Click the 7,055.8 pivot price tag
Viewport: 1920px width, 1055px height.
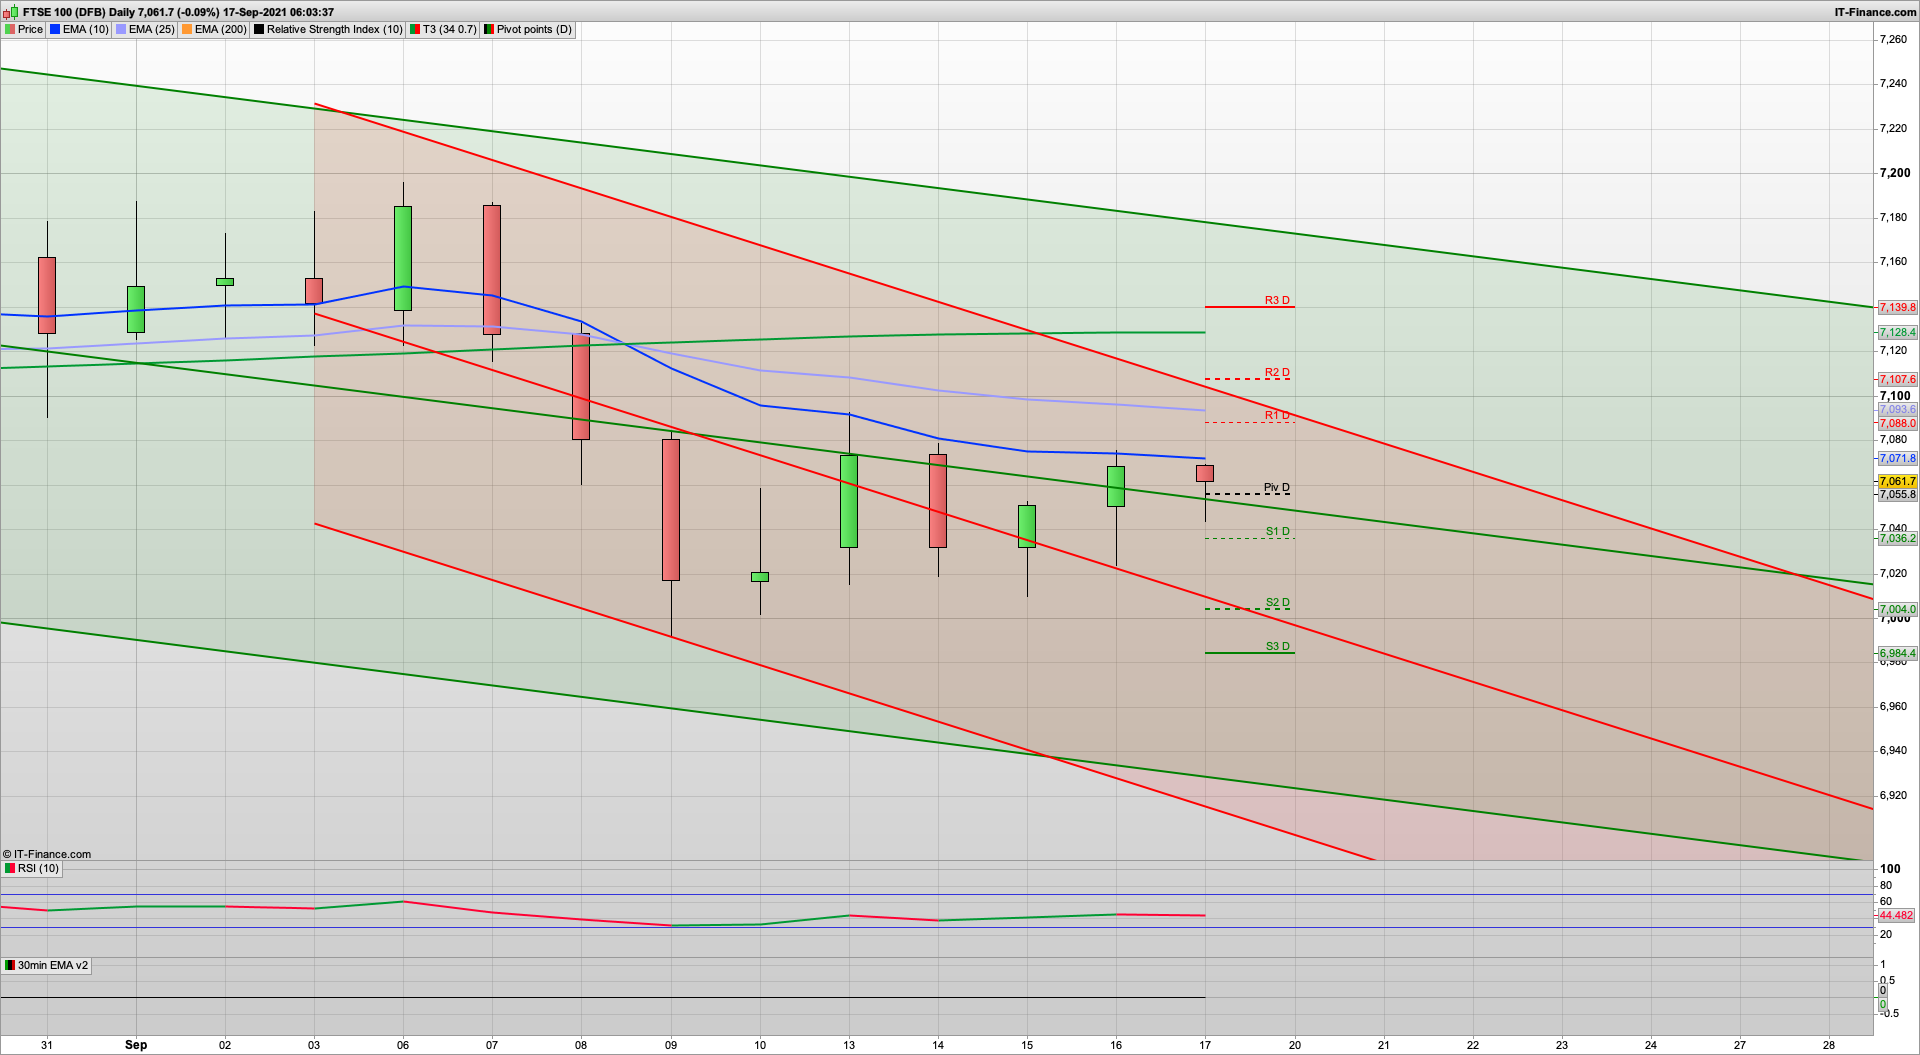coord(1897,494)
